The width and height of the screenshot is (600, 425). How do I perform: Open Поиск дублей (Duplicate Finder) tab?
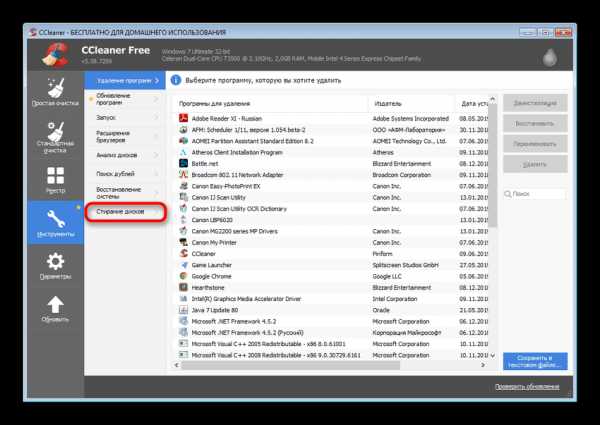click(x=125, y=174)
